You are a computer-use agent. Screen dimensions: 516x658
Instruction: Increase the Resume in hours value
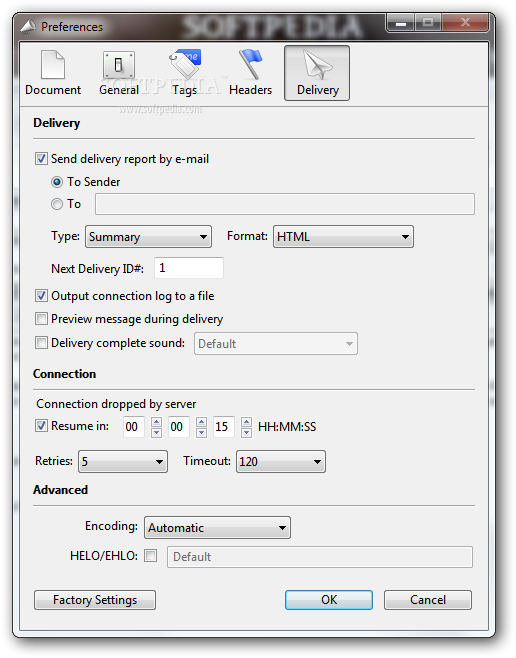point(156,422)
